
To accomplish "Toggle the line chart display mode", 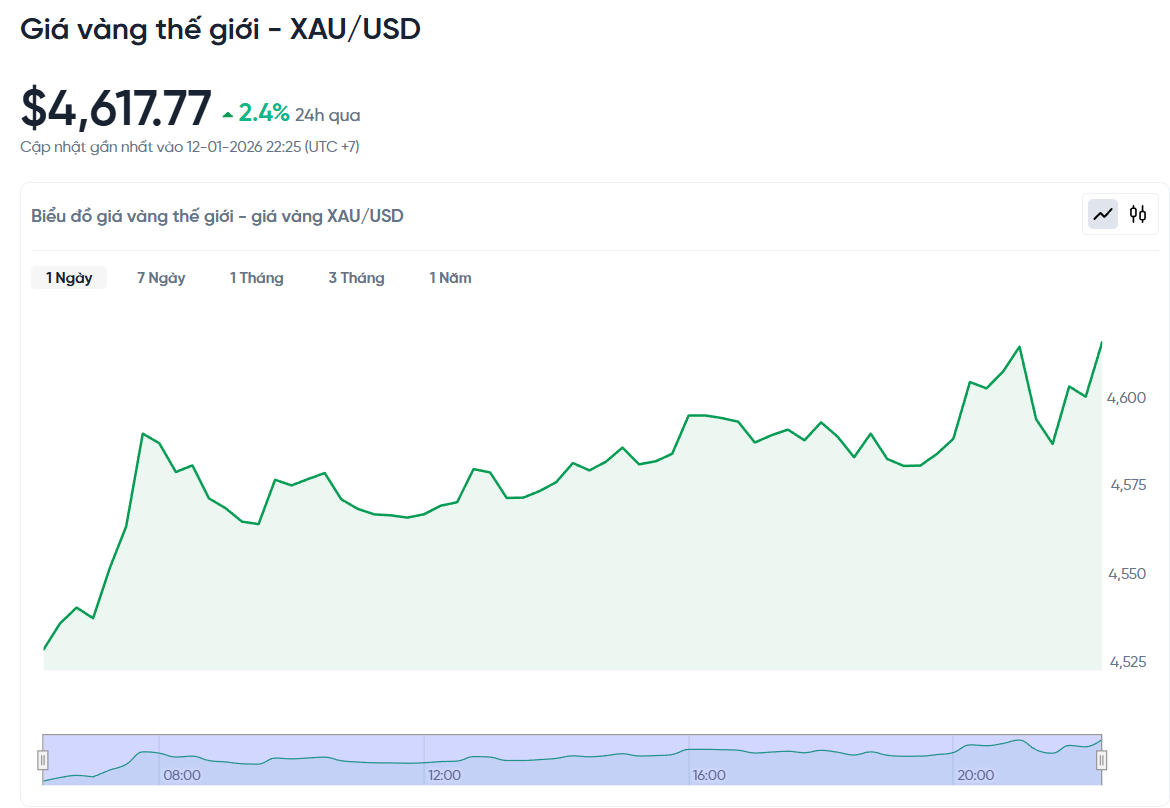I will pos(1103,213).
